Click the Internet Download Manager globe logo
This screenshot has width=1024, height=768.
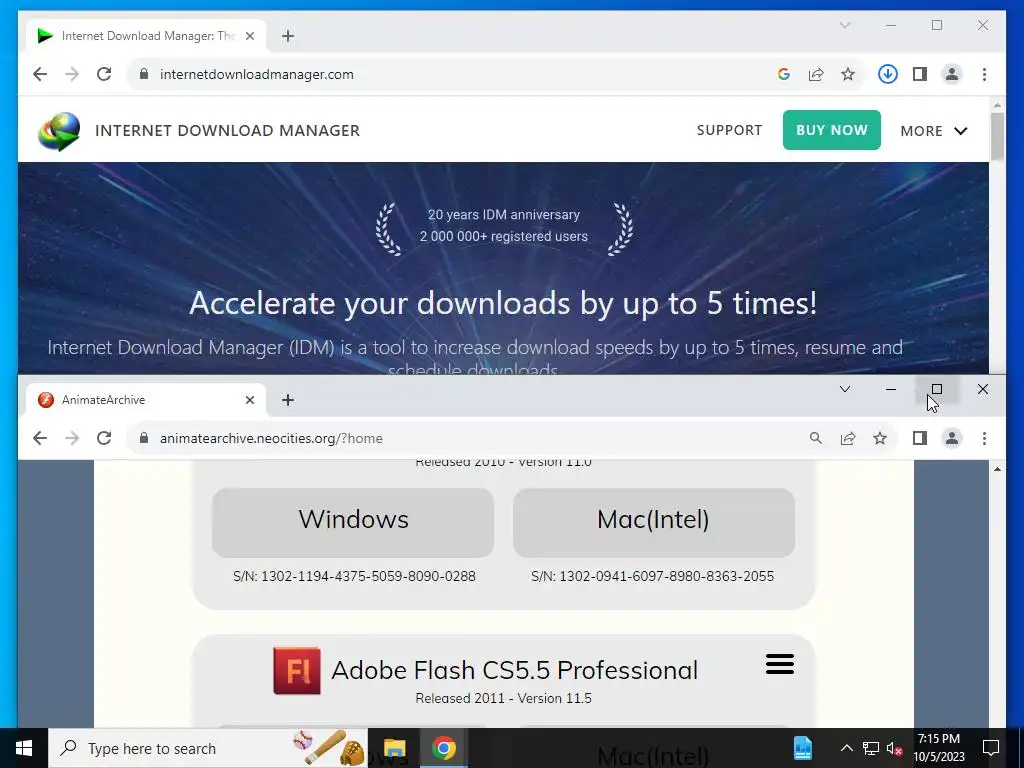pos(59,131)
